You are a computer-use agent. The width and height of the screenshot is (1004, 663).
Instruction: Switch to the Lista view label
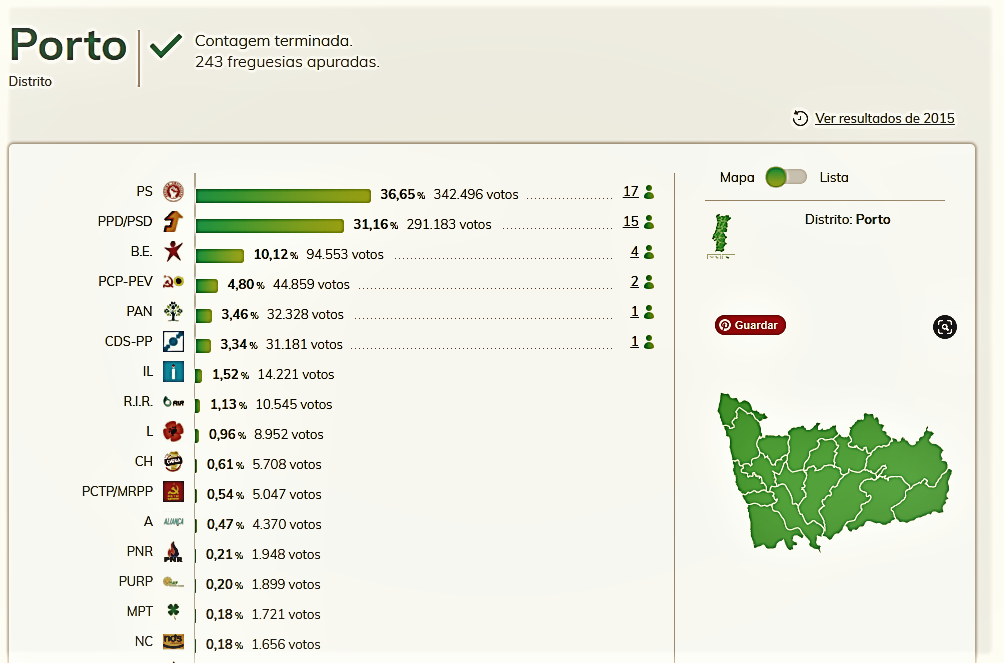click(x=833, y=177)
